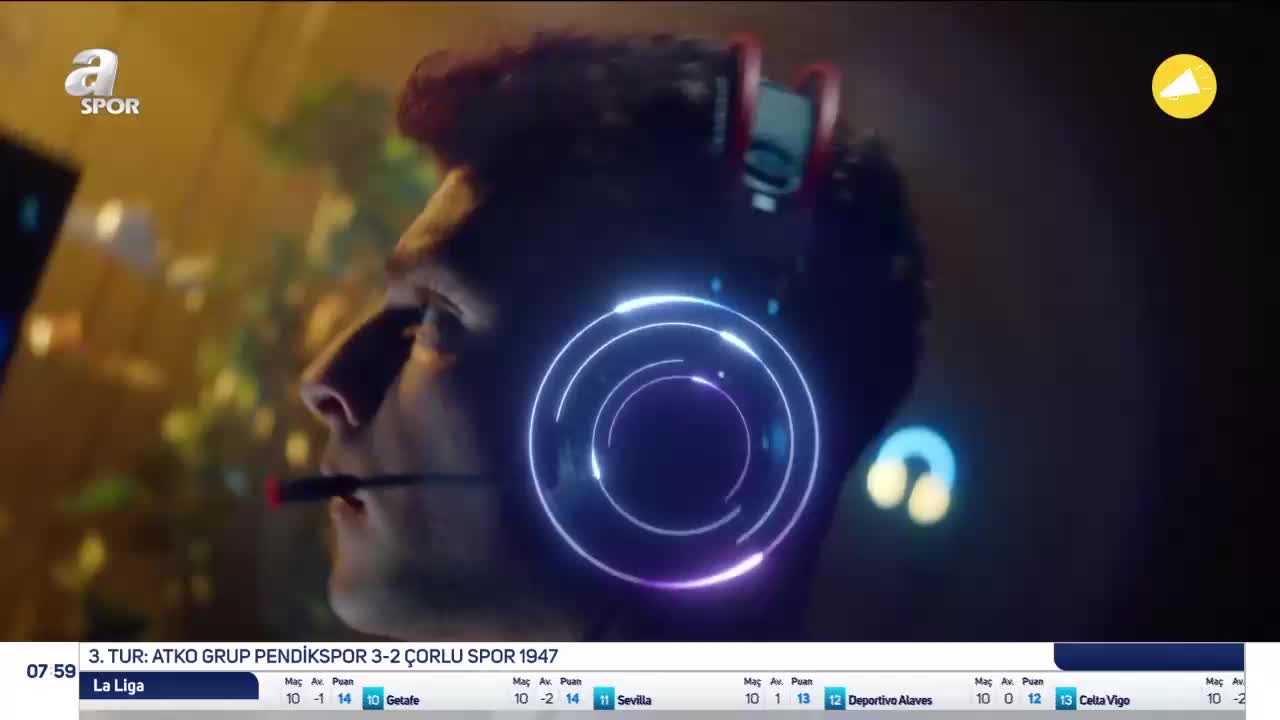The height and width of the screenshot is (720, 1280).
Task: Click the 07:59 clock display
Action: pos(51,671)
